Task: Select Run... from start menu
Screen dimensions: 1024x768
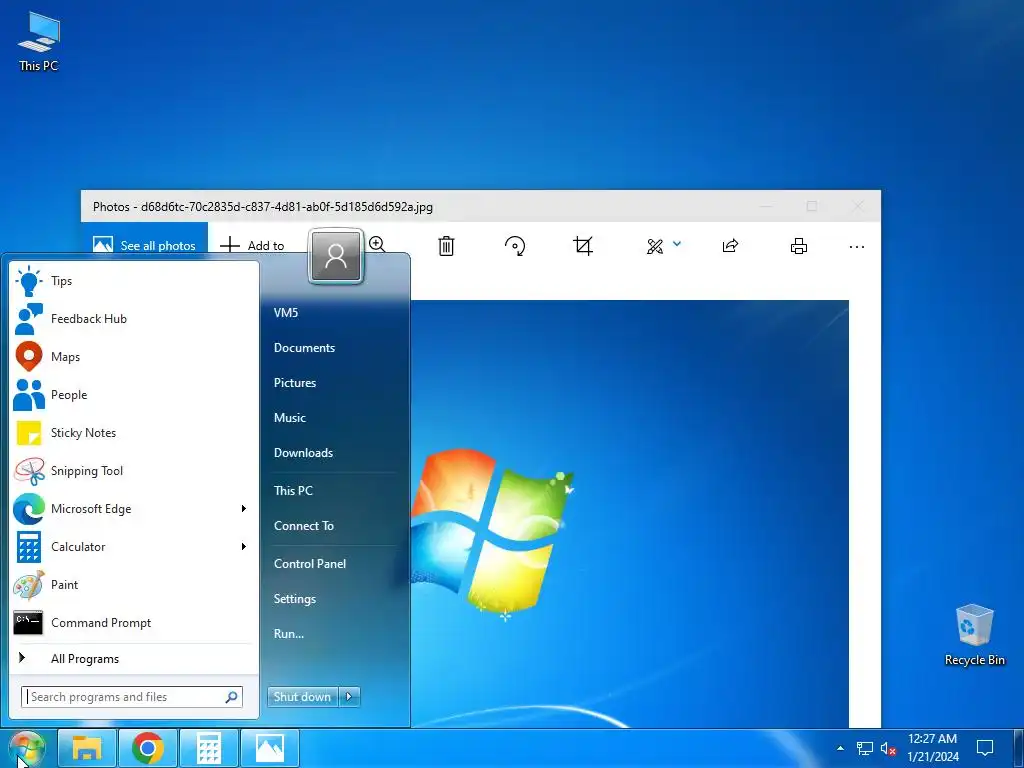Action: coord(289,633)
